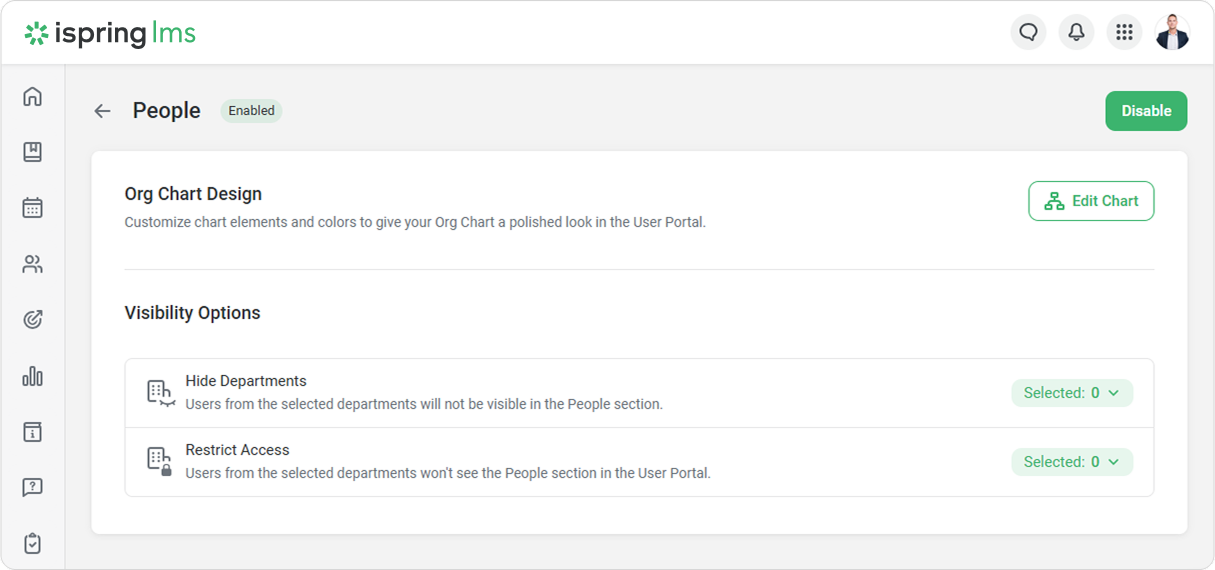Open the notifications bell

click(x=1076, y=33)
